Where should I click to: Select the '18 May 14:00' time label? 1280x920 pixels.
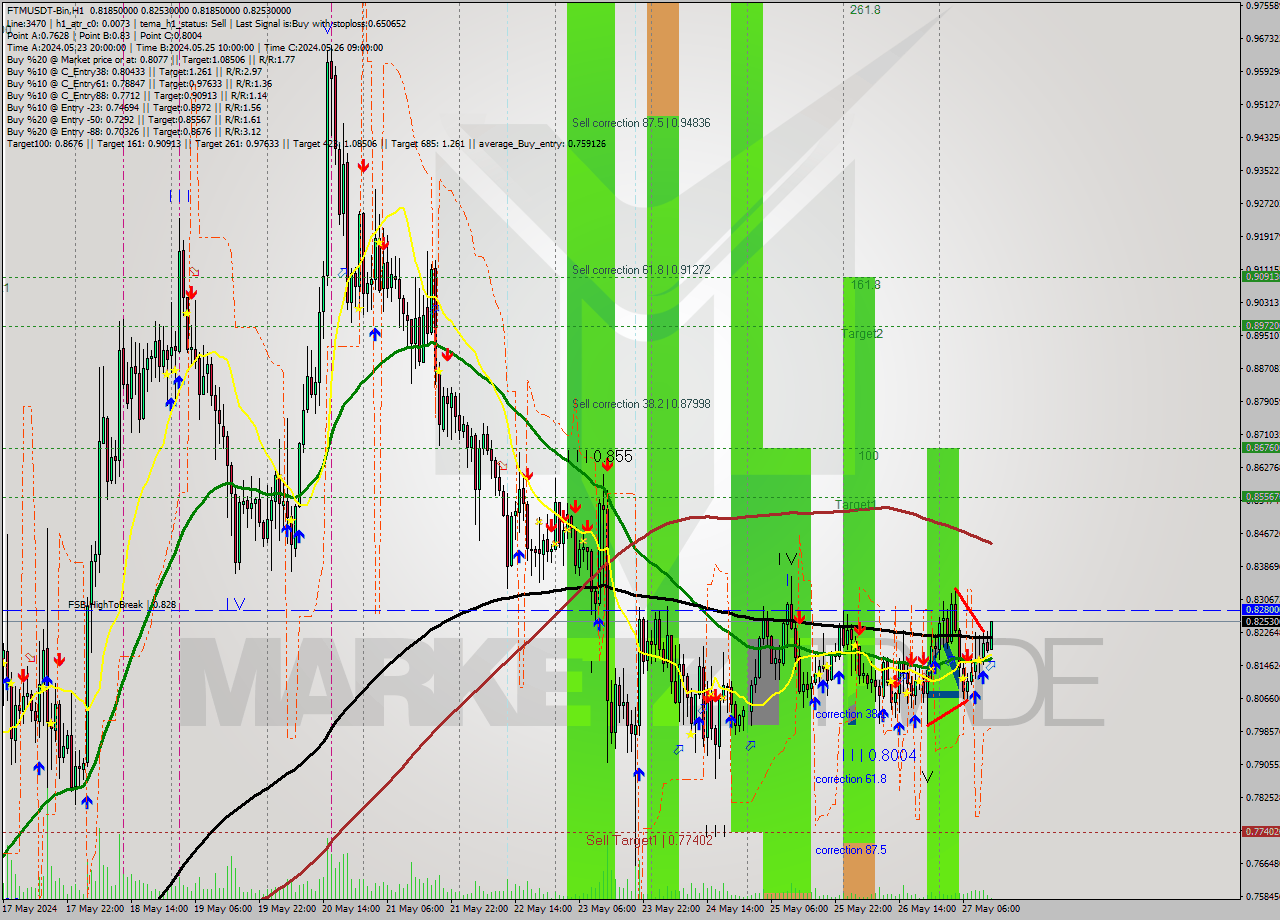158,909
